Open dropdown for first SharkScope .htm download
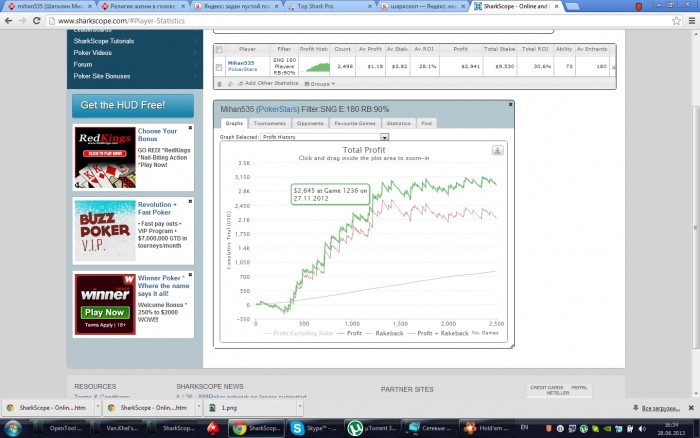700x438 pixels. pyautogui.click(x=97, y=407)
